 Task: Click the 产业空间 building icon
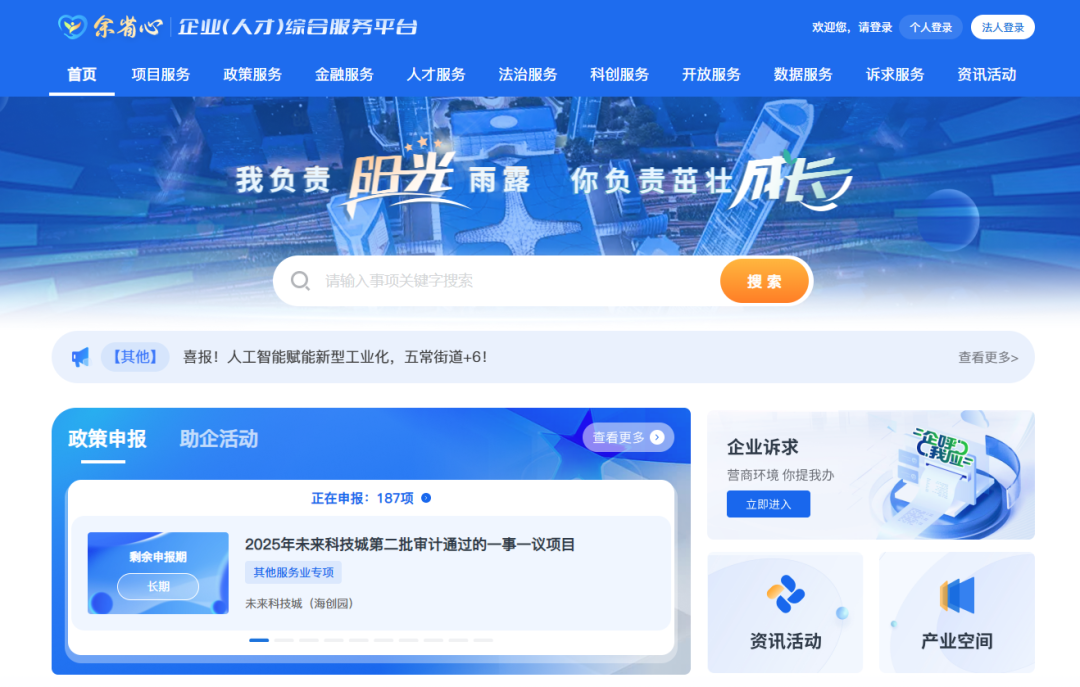957,595
